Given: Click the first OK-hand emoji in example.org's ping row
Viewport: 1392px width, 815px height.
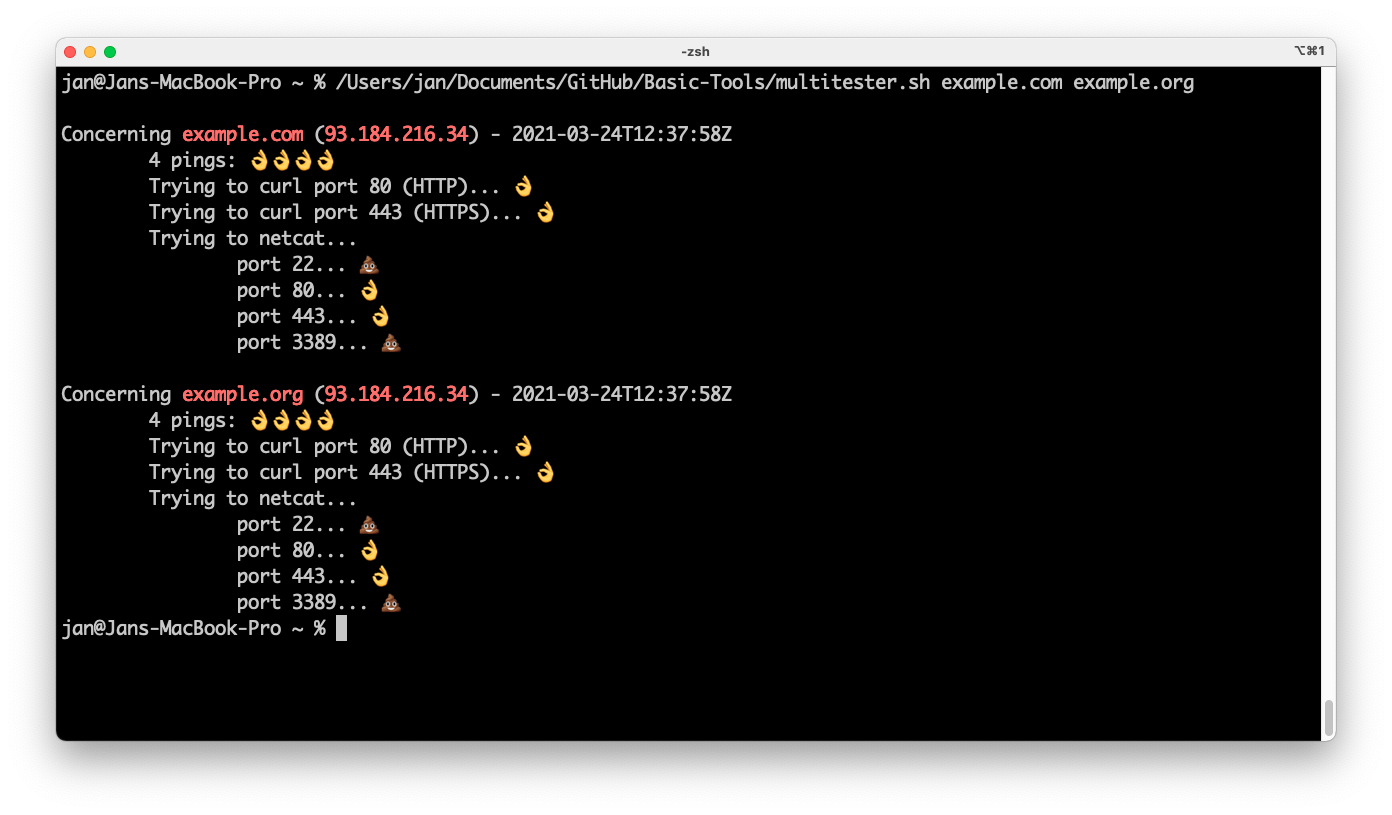Looking at the screenshot, I should (258, 420).
